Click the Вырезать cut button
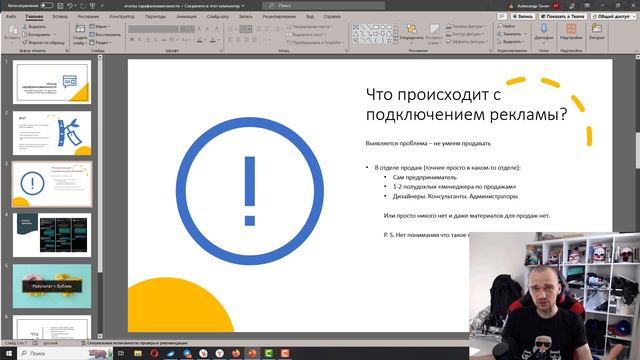 [x=34, y=27]
